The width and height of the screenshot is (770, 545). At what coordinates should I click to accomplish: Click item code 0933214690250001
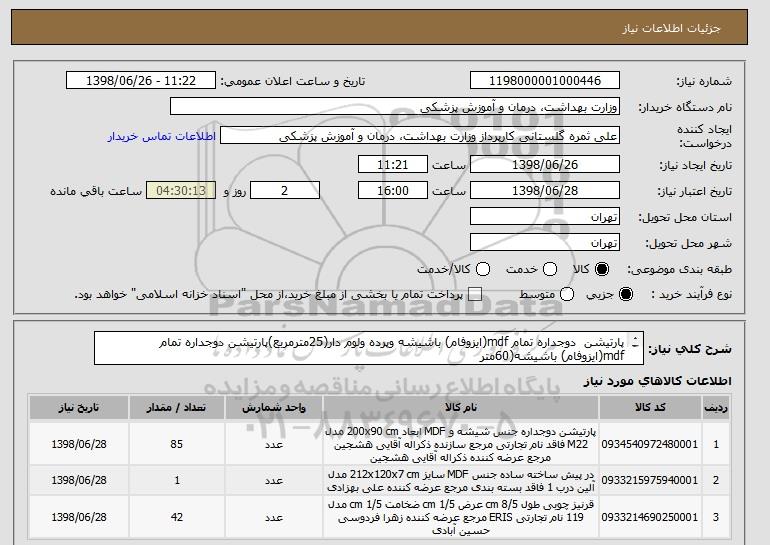(x=650, y=517)
